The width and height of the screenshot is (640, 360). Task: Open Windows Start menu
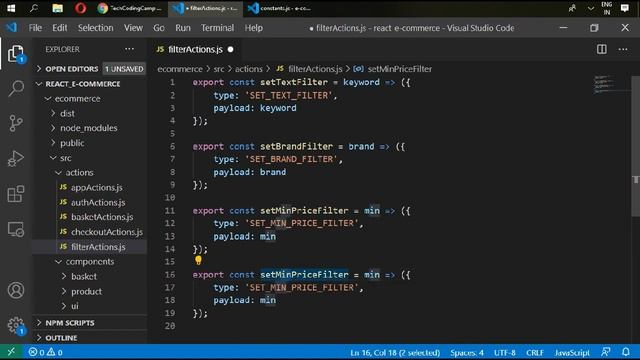point(11,8)
